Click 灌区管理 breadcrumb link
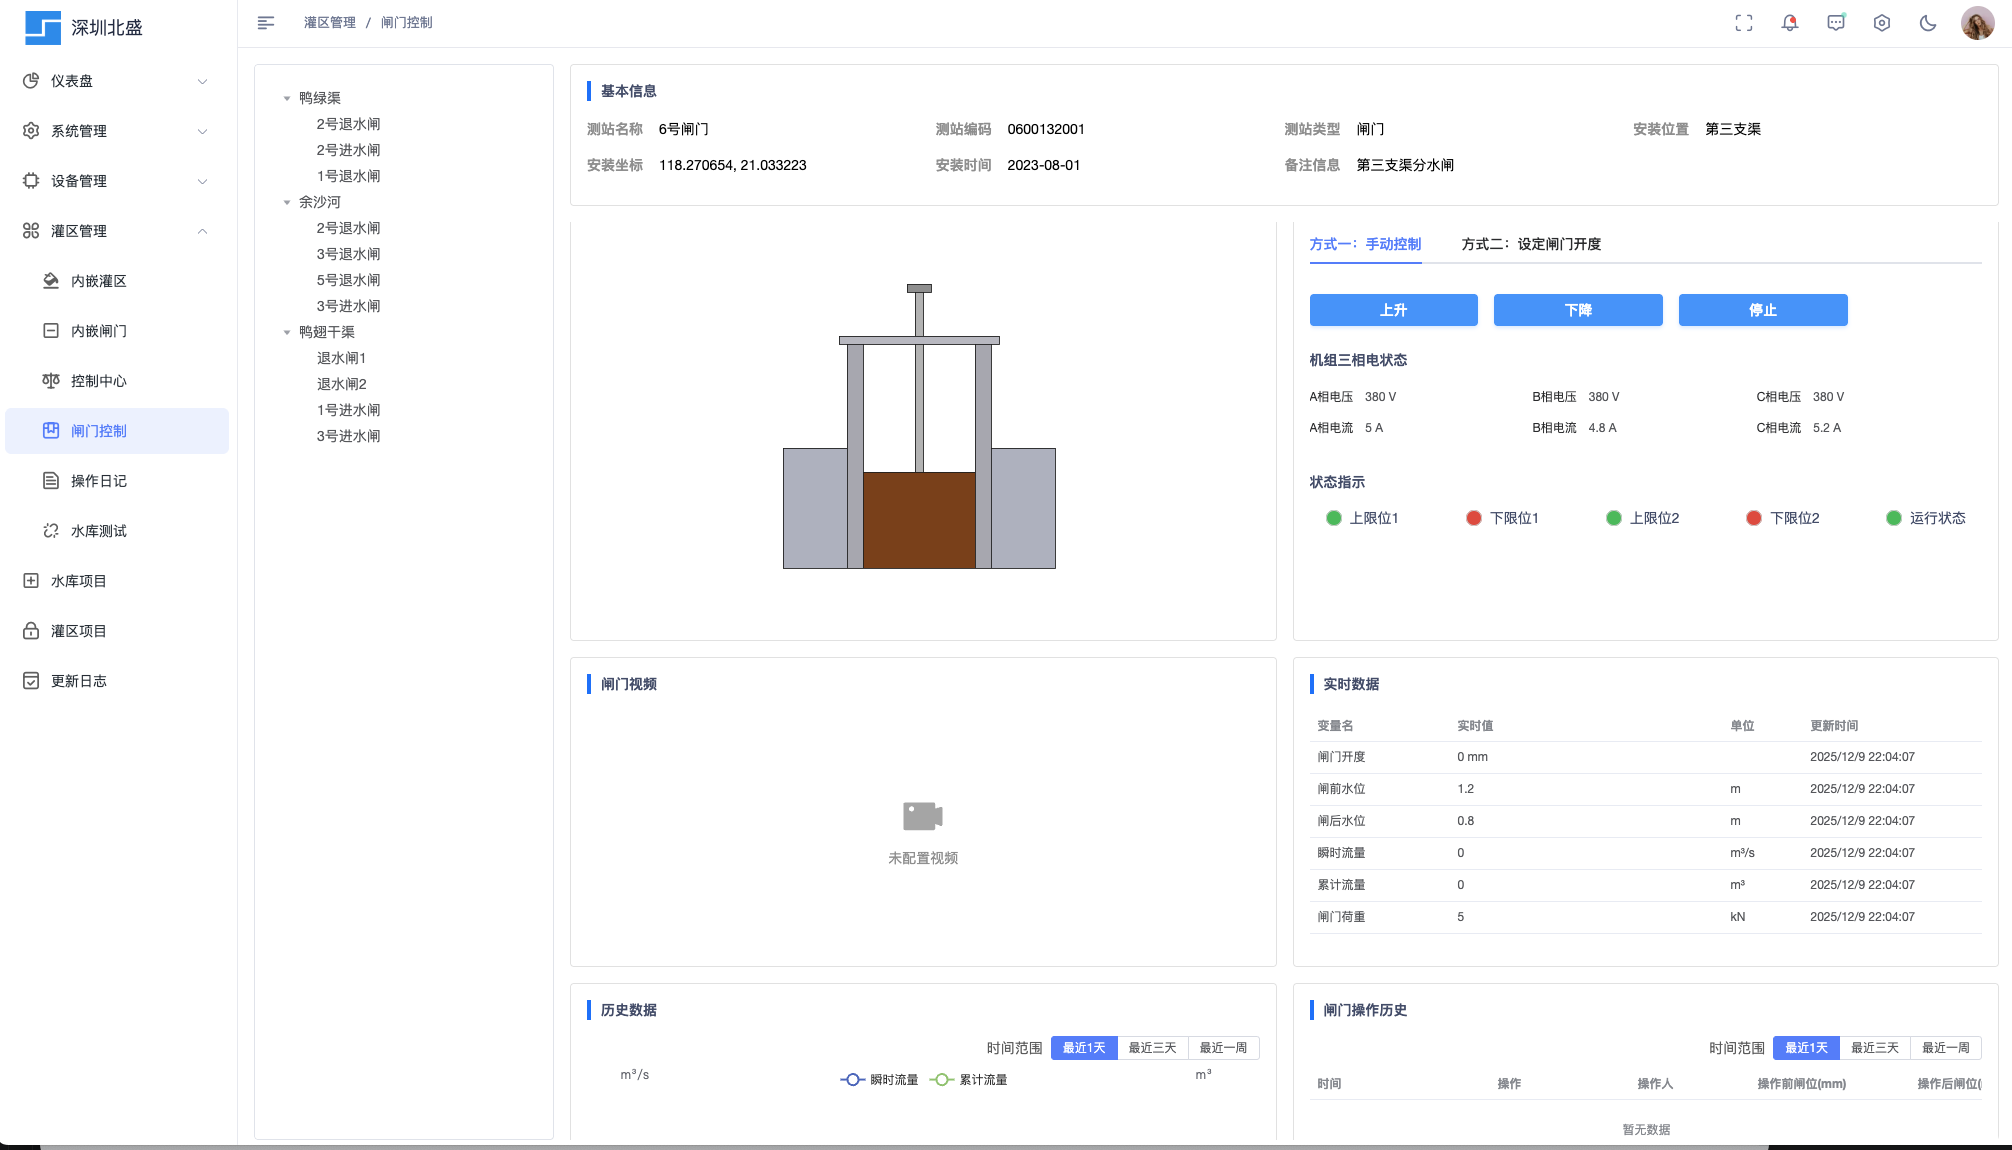Image resolution: width=2012 pixels, height=1150 pixels. tap(330, 23)
